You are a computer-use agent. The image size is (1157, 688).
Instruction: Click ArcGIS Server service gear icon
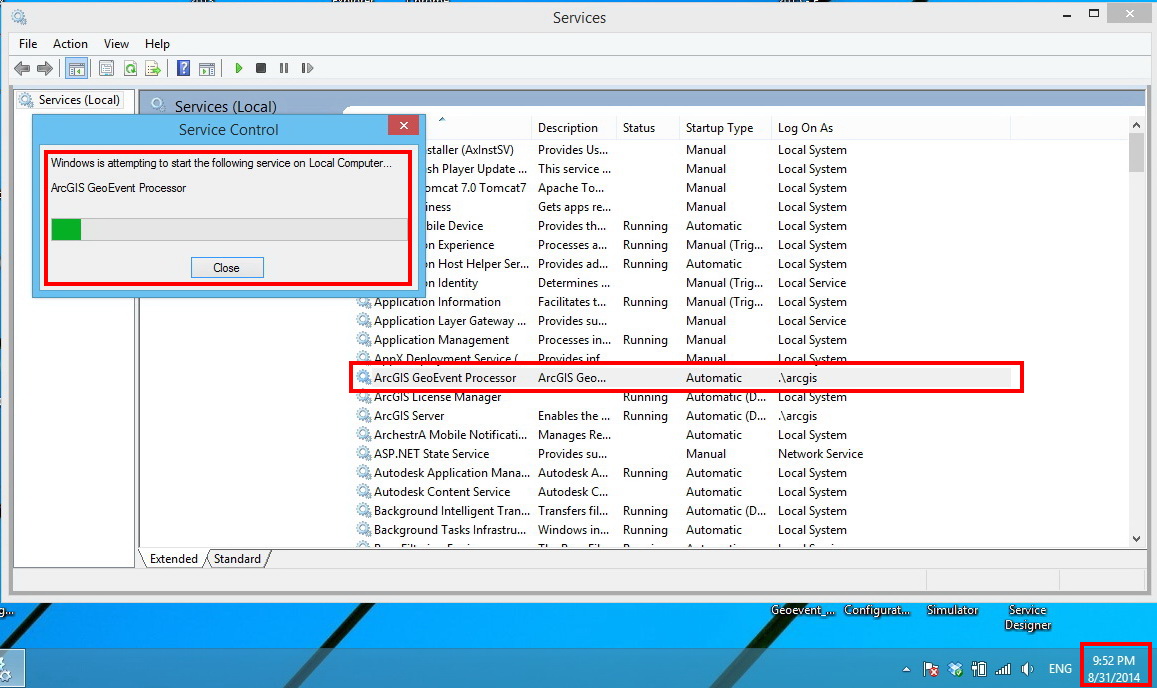click(364, 415)
